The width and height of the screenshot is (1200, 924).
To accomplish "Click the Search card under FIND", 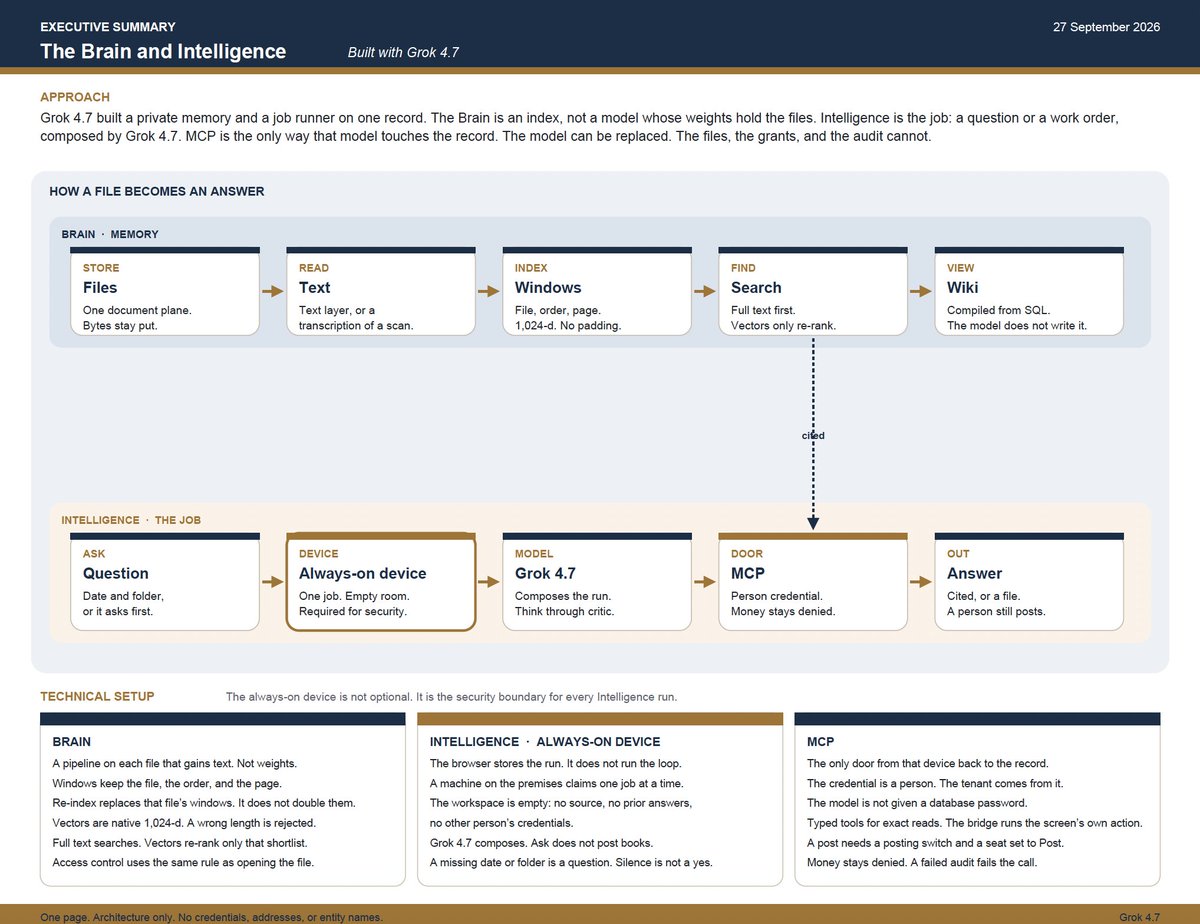I will (x=813, y=291).
